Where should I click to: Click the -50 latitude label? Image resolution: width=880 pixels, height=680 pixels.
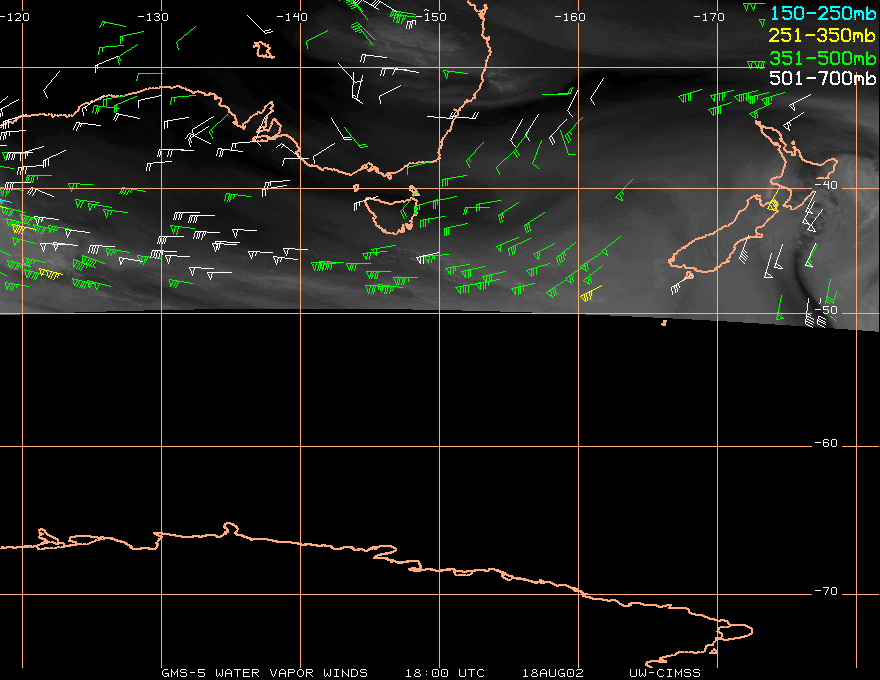(x=826, y=310)
